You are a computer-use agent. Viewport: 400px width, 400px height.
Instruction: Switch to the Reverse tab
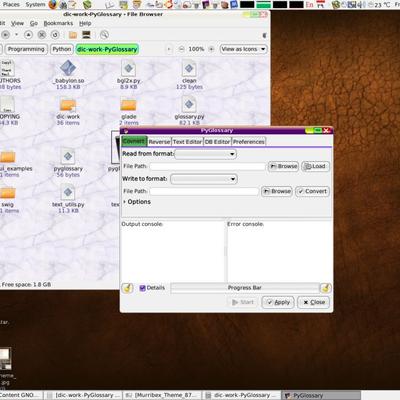pyautogui.click(x=159, y=142)
